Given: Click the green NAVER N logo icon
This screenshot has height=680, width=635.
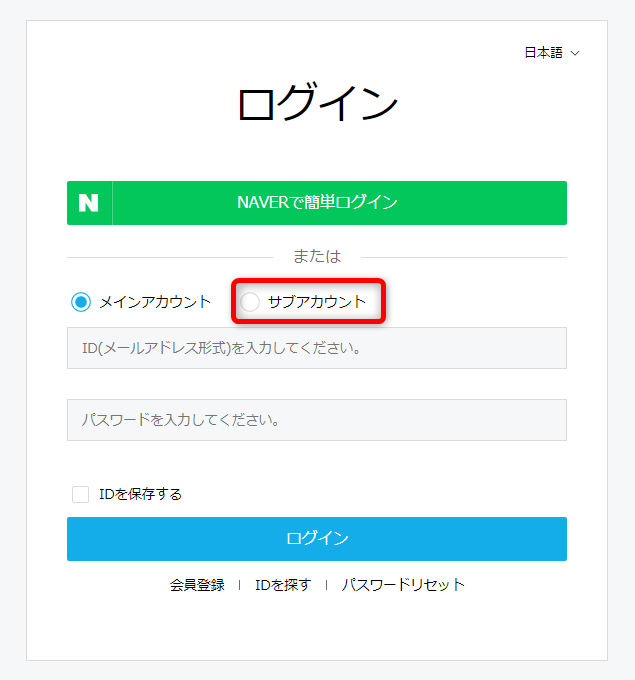Looking at the screenshot, I should pyautogui.click(x=89, y=203).
